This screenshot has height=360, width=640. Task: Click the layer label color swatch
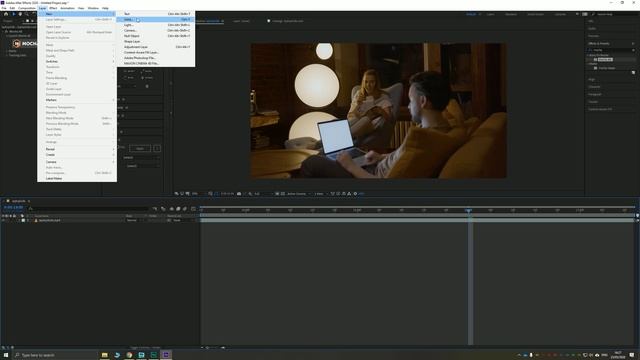click(x=23, y=220)
